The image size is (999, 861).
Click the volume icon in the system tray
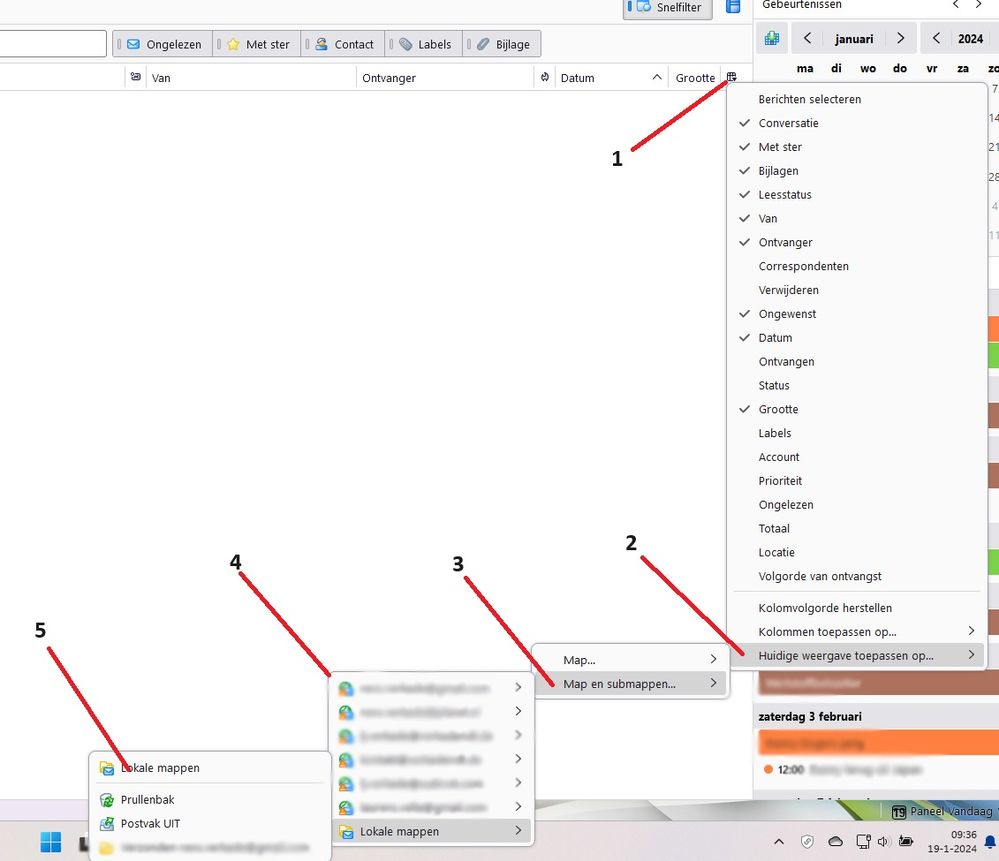883,842
